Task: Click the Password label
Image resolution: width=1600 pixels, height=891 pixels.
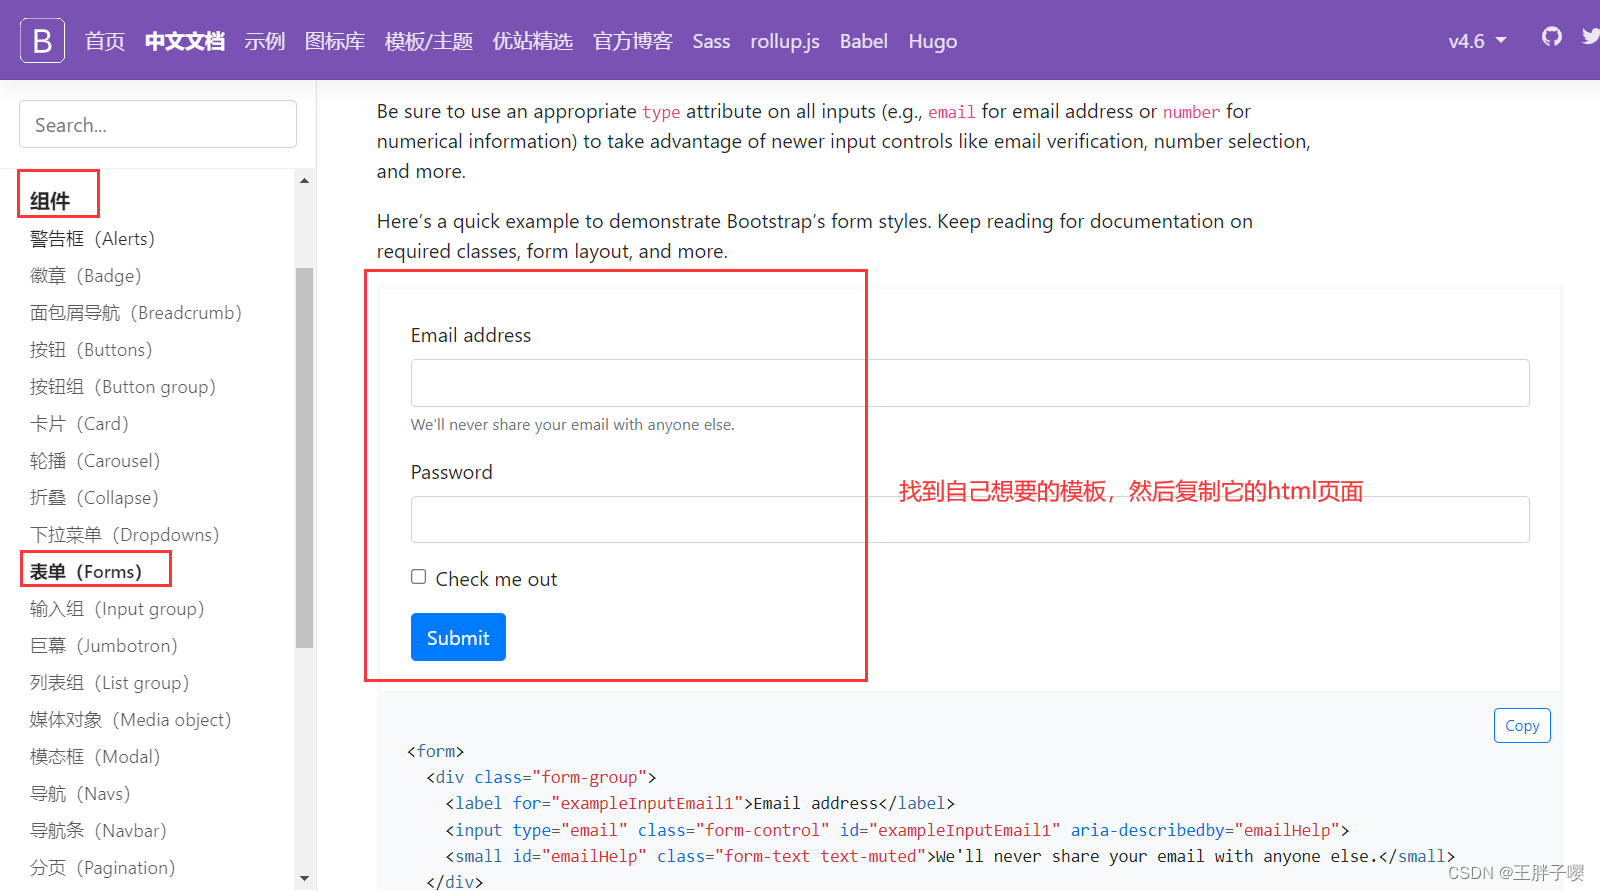Action: 452,472
